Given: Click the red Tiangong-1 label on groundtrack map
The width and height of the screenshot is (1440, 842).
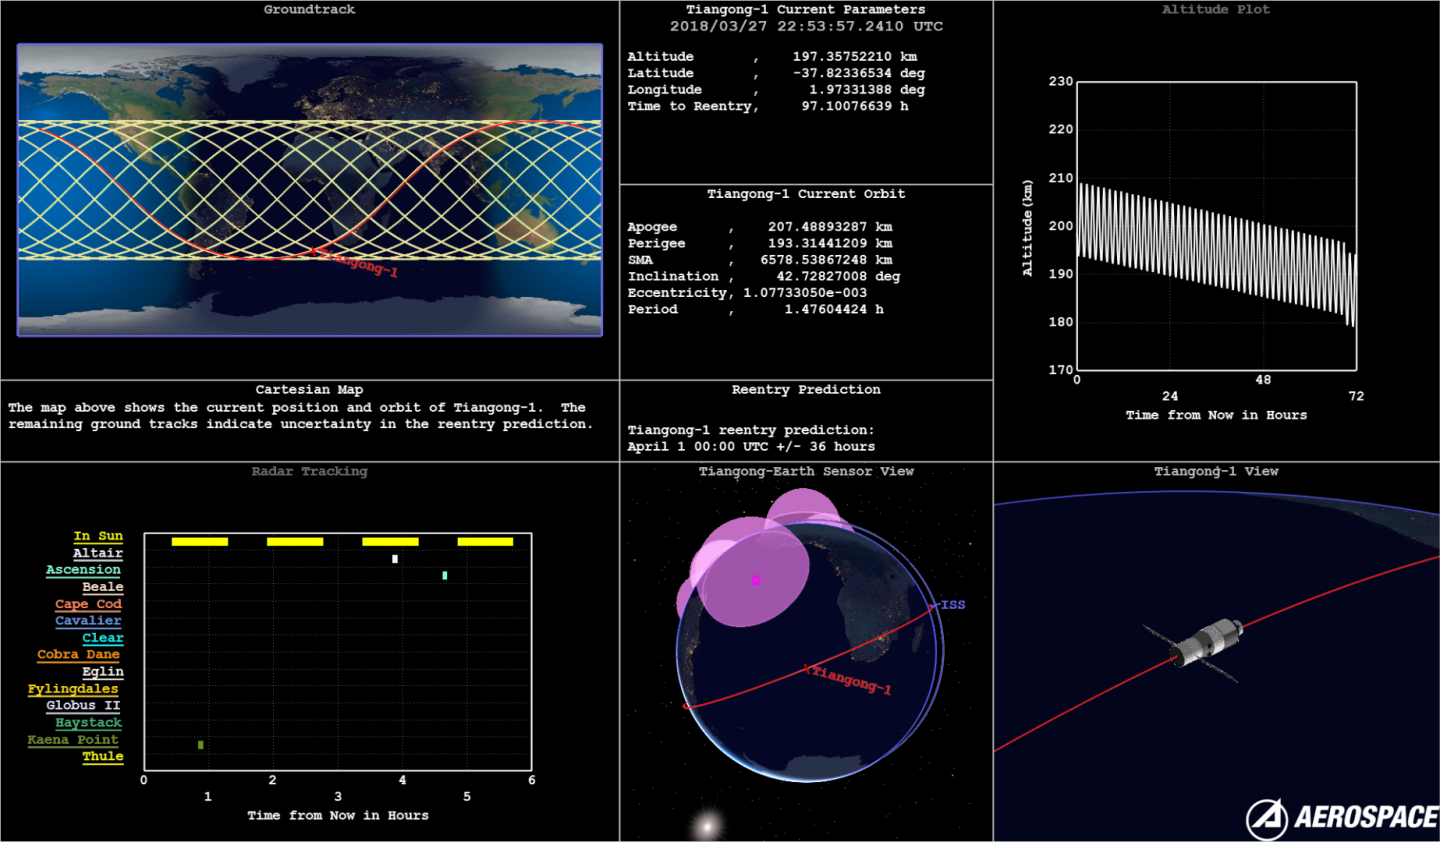Looking at the screenshot, I should 359,263.
